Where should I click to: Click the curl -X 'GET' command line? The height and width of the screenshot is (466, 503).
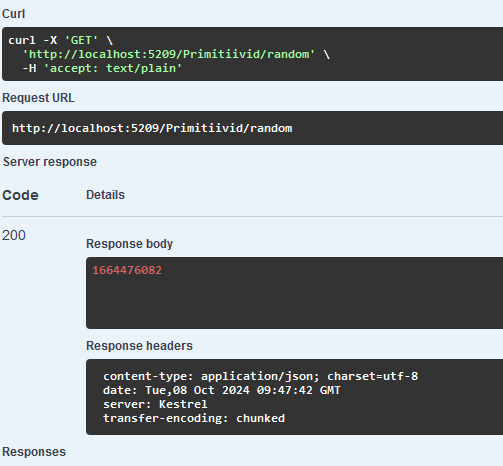(x=61, y=40)
